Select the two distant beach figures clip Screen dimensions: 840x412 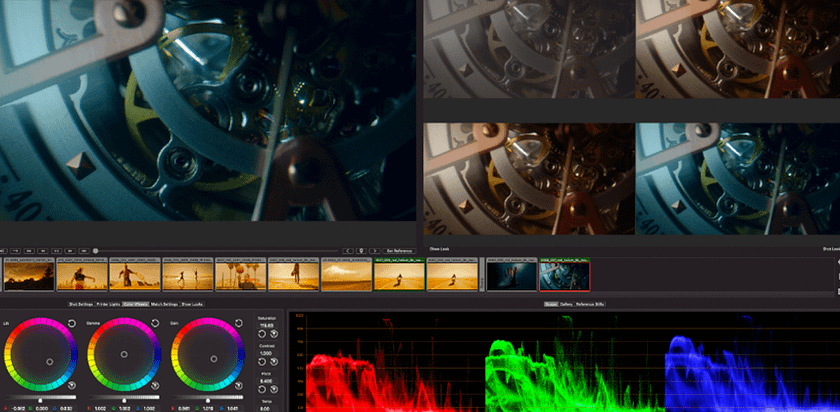coord(188,274)
